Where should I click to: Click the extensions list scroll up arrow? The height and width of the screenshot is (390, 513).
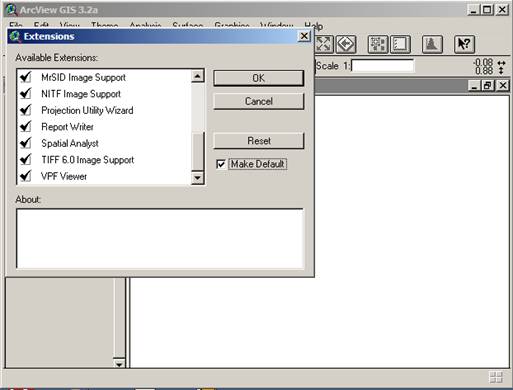(x=198, y=76)
